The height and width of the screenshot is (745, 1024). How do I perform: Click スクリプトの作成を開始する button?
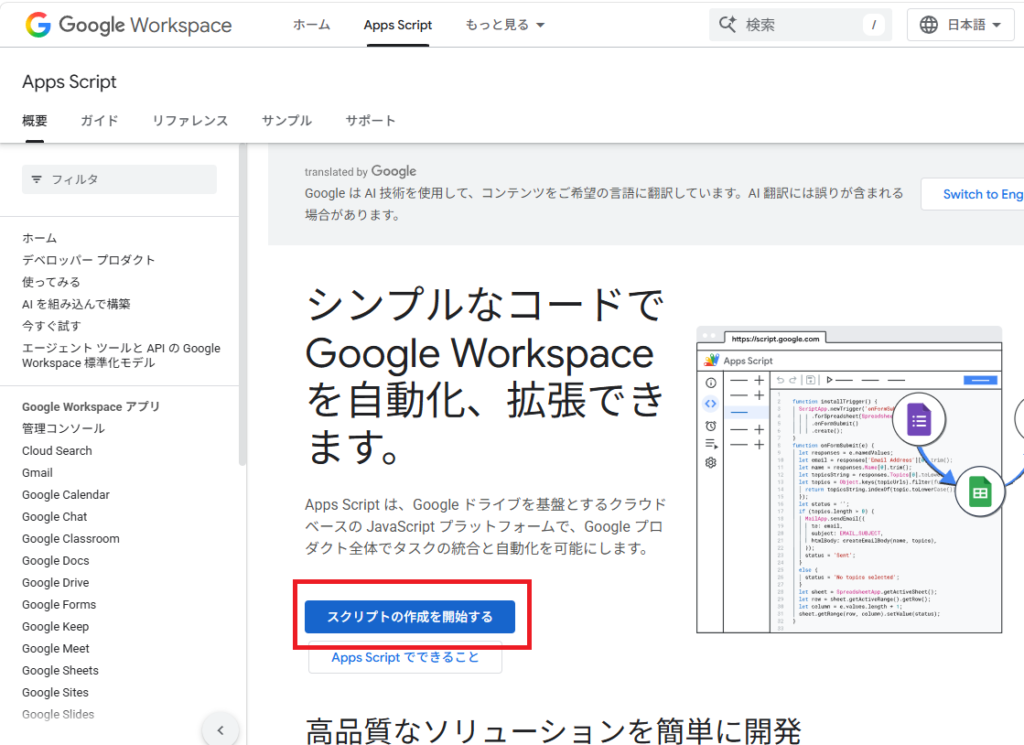pyautogui.click(x=409, y=616)
